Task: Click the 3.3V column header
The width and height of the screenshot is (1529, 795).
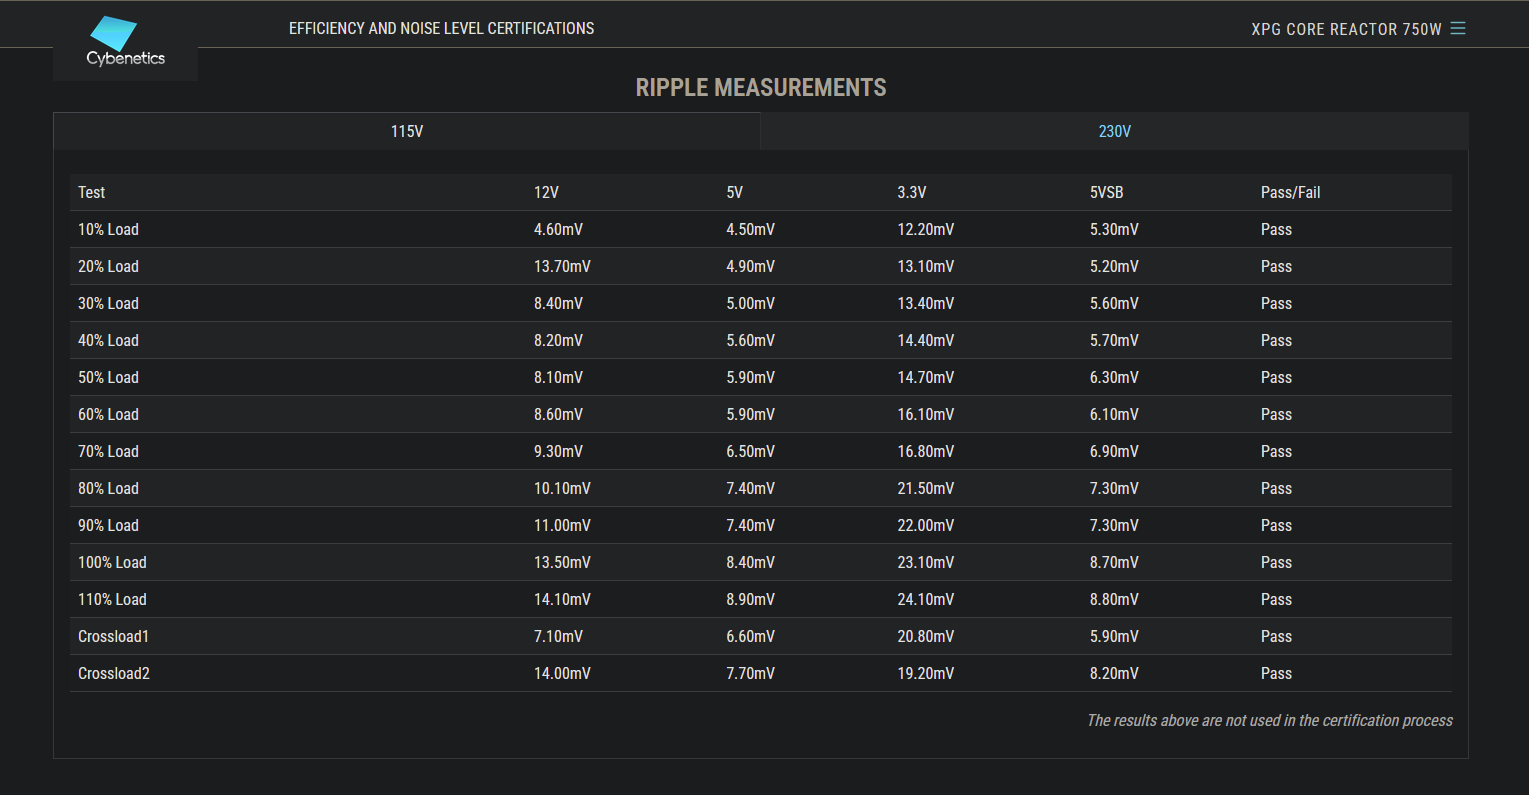Action: tap(912, 192)
